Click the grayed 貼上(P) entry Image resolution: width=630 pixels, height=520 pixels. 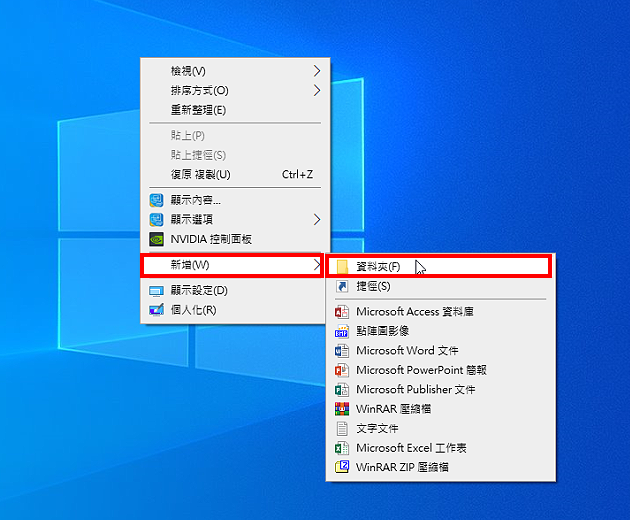coord(235,135)
